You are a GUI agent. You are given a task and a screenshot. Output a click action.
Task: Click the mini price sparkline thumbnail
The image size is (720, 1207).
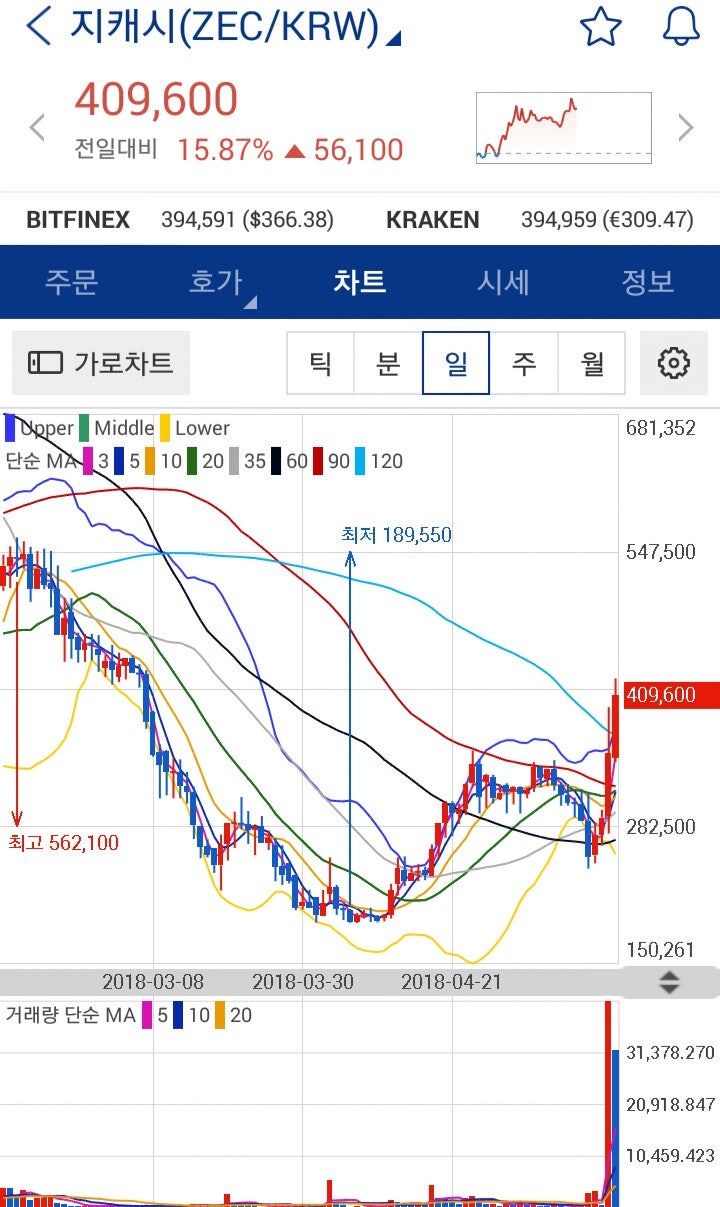coord(563,127)
